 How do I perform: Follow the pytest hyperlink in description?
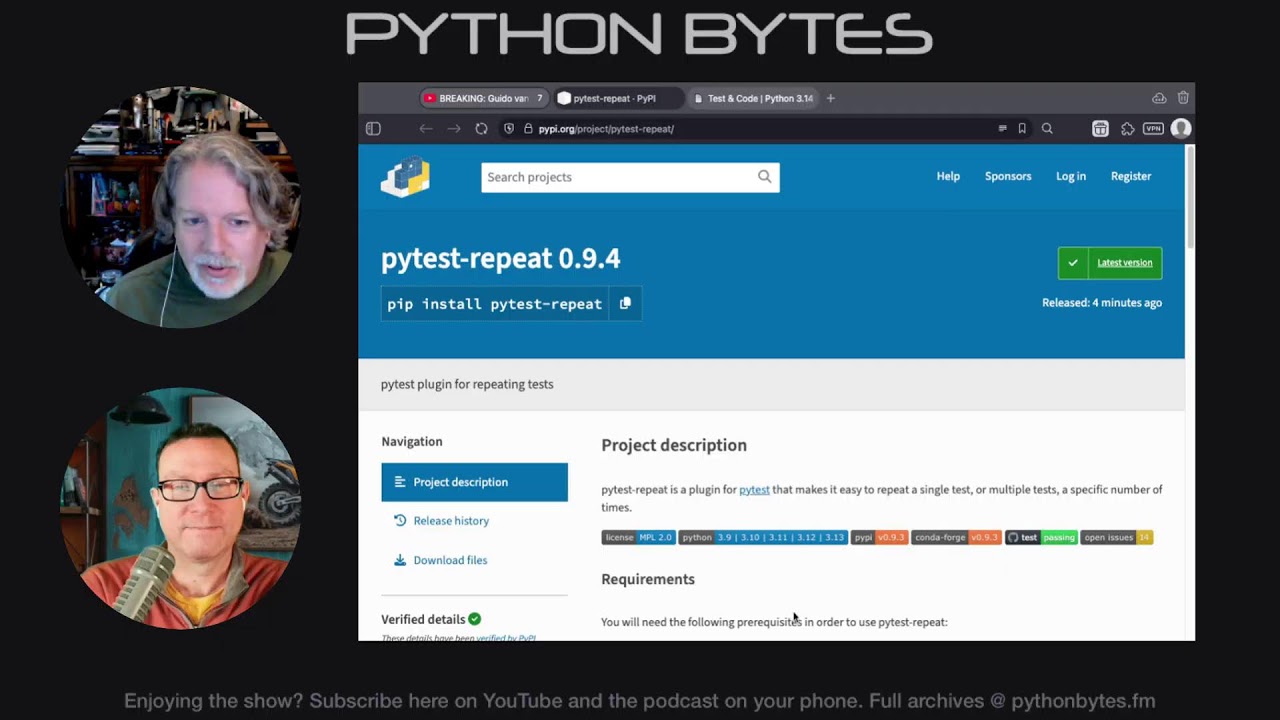(754, 490)
